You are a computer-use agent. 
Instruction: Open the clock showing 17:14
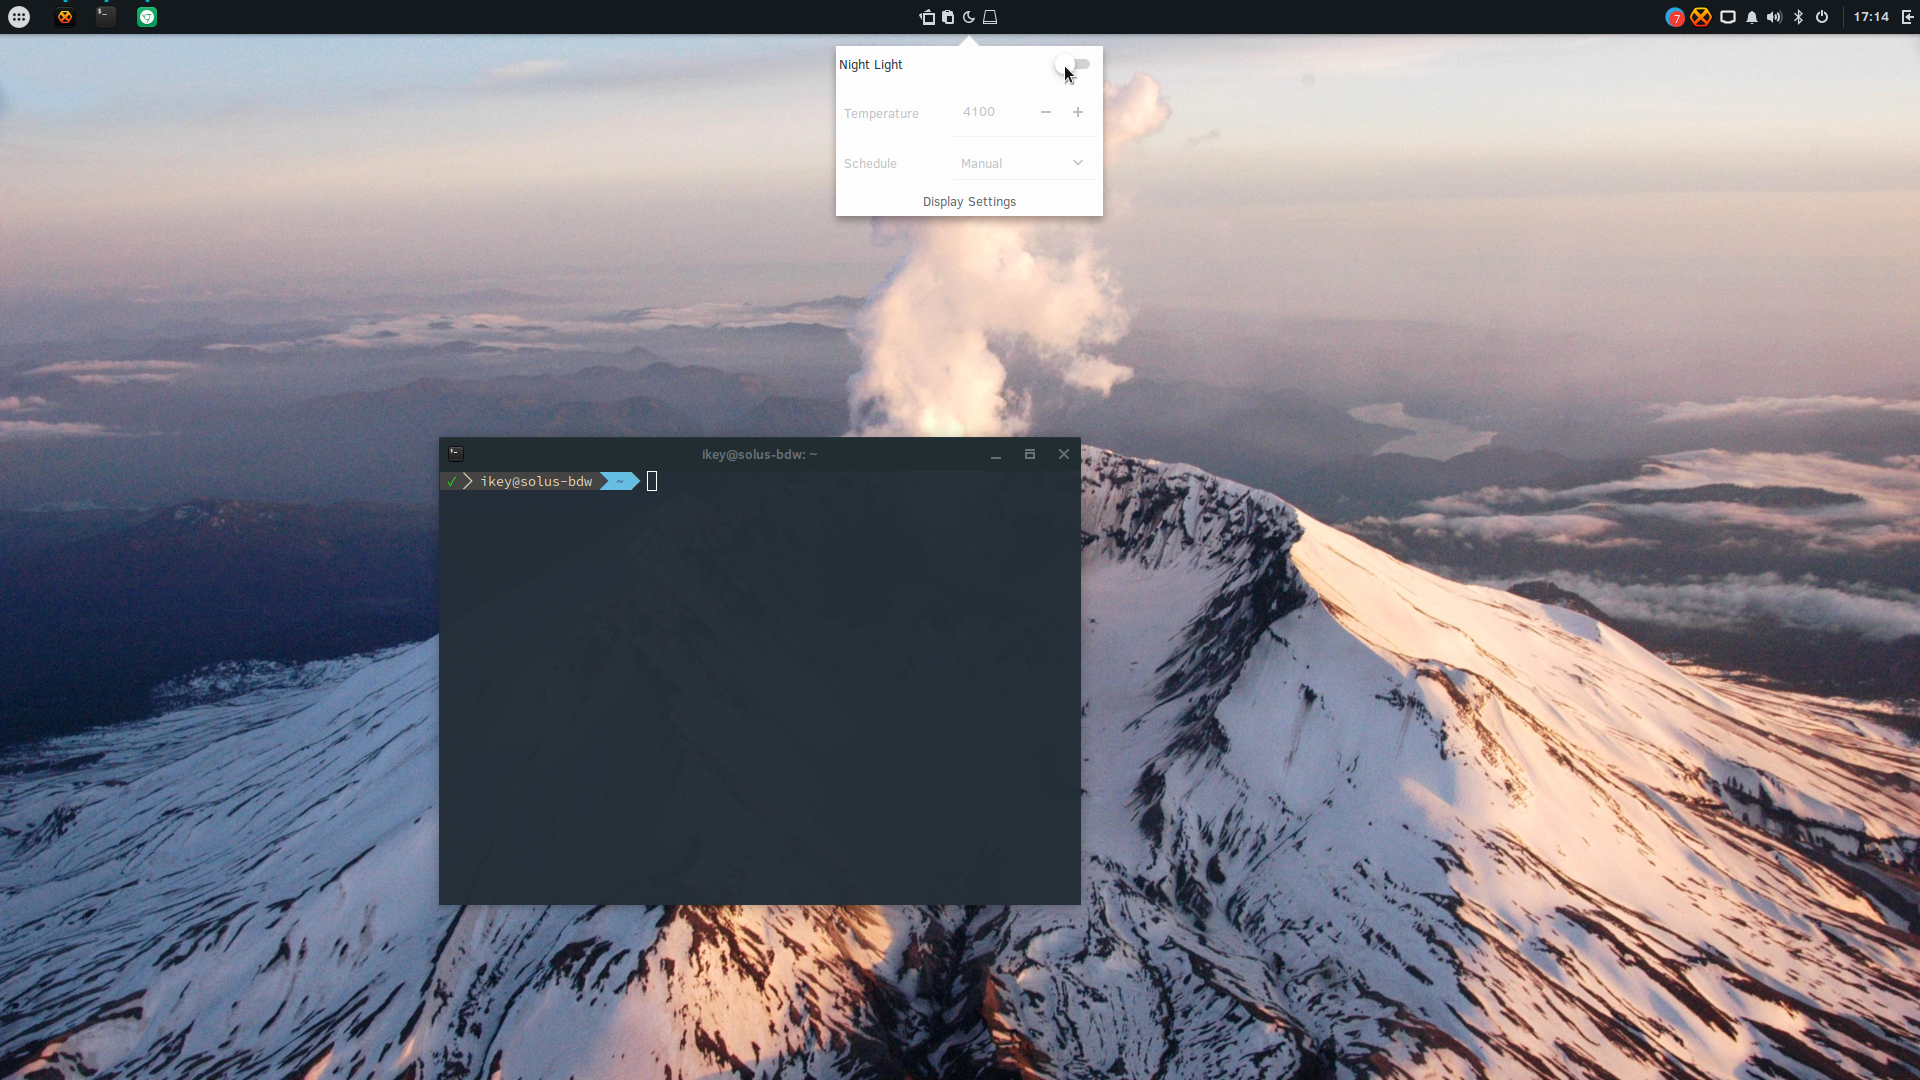1871,17
